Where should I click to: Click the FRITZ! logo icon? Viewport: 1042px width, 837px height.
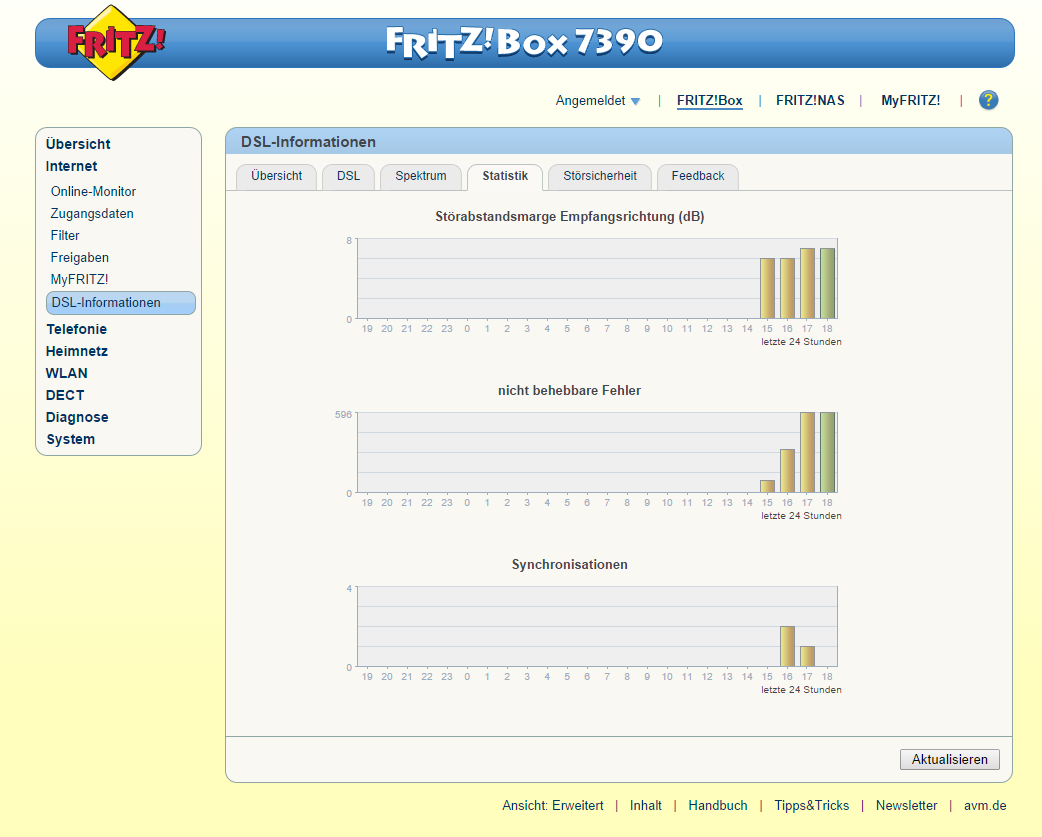pyautogui.click(x=116, y=43)
